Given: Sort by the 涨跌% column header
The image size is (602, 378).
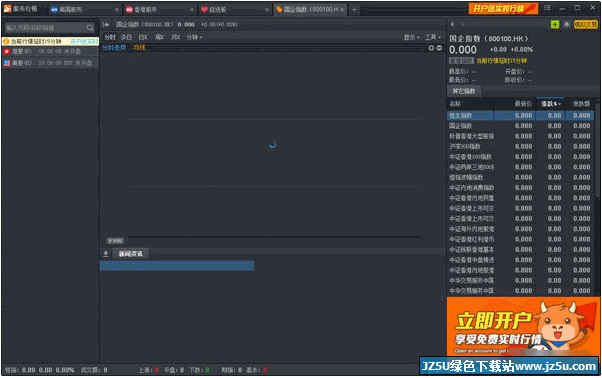Looking at the screenshot, I should [x=551, y=104].
